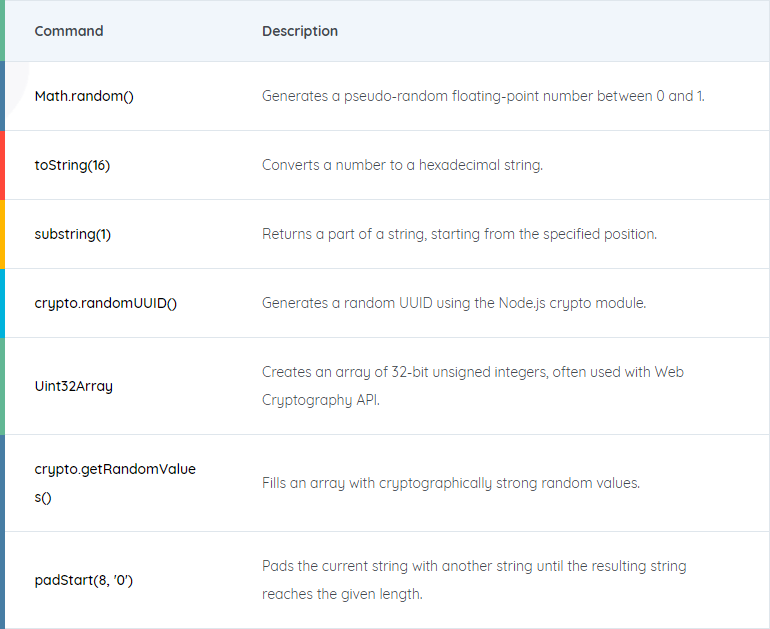Click the pseudo-random floating-point number description

pos(483,96)
